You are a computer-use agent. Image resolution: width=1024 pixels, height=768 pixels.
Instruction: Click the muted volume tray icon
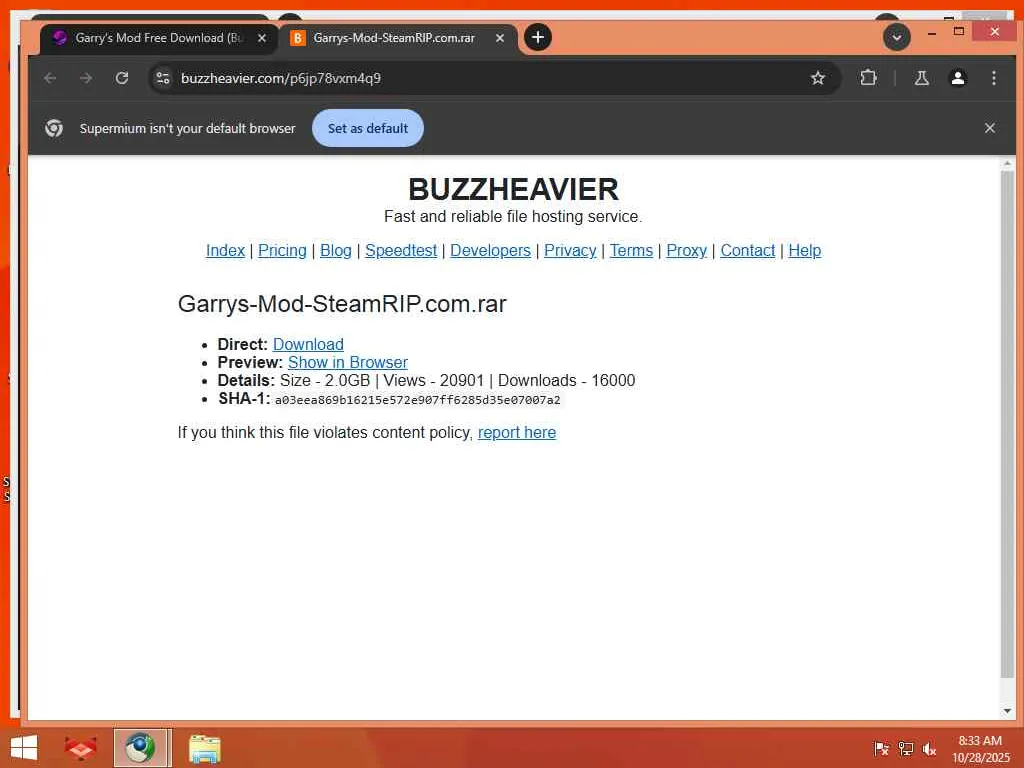(x=929, y=748)
